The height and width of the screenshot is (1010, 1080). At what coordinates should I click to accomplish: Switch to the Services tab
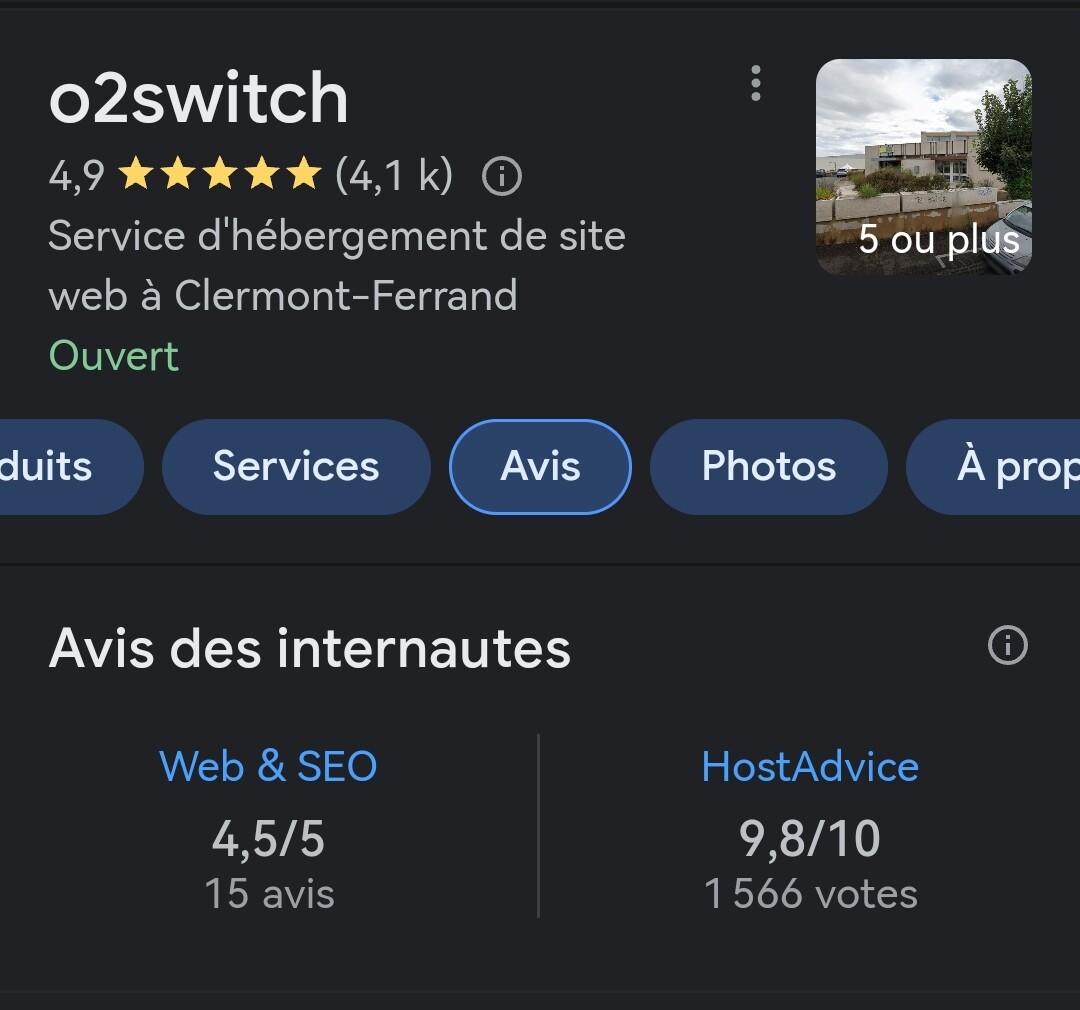coord(296,466)
